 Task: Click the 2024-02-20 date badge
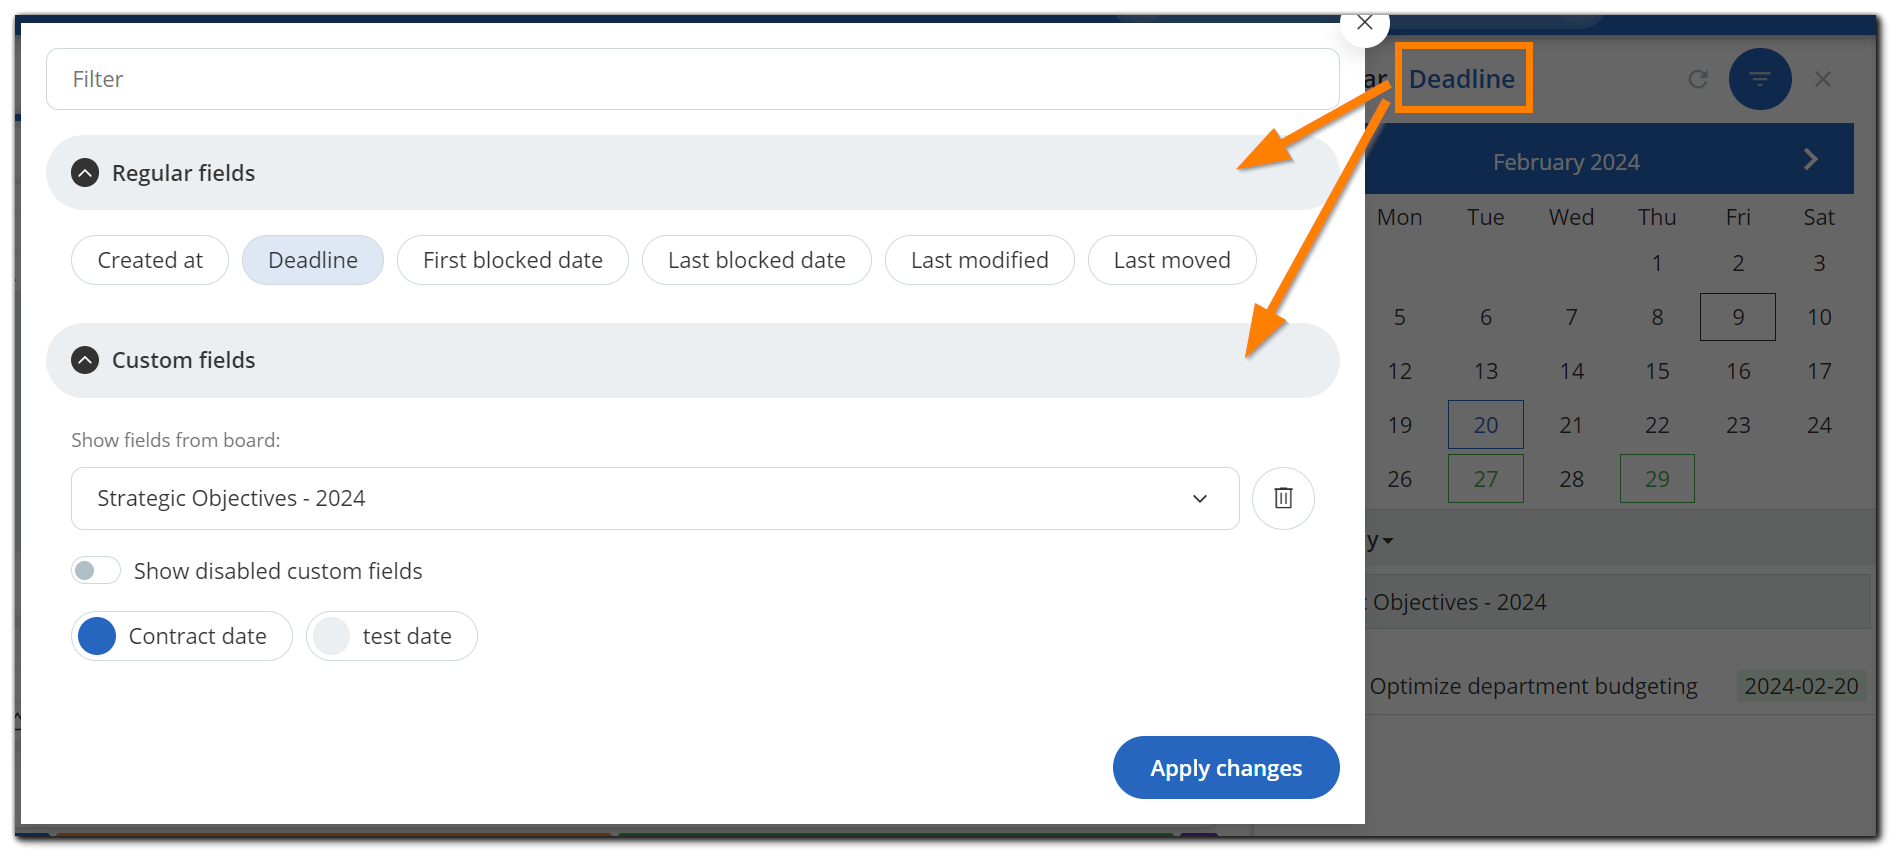pyautogui.click(x=1801, y=687)
